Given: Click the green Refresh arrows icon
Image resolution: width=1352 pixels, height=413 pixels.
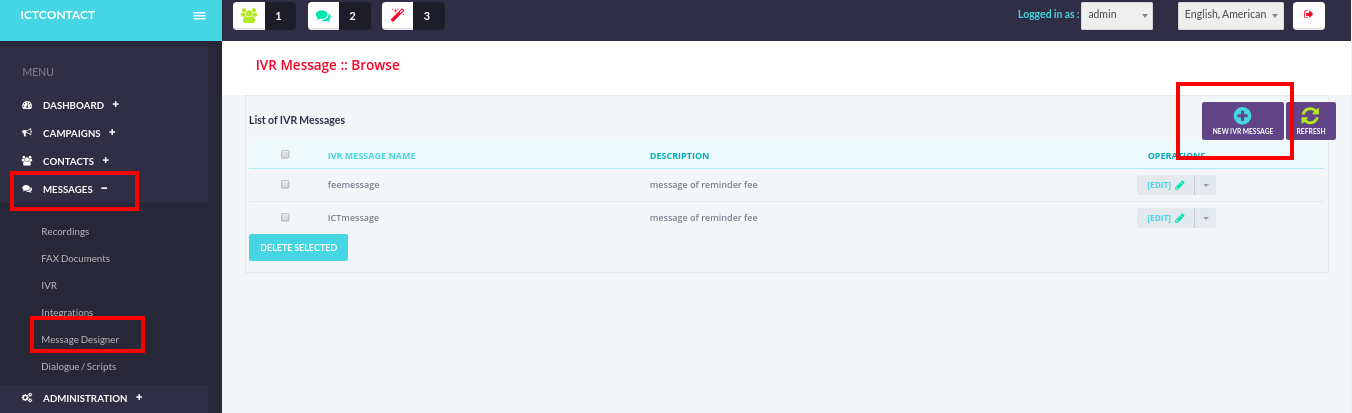Looking at the screenshot, I should pyautogui.click(x=1311, y=116).
